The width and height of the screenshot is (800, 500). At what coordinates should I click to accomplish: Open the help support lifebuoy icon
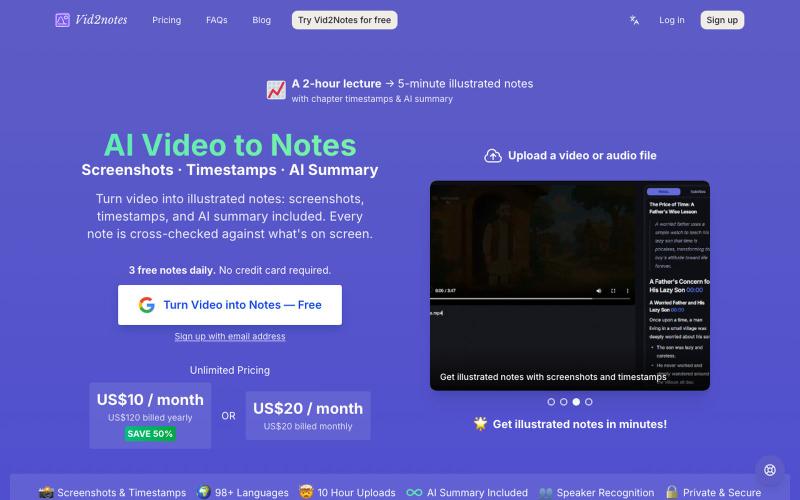point(770,470)
